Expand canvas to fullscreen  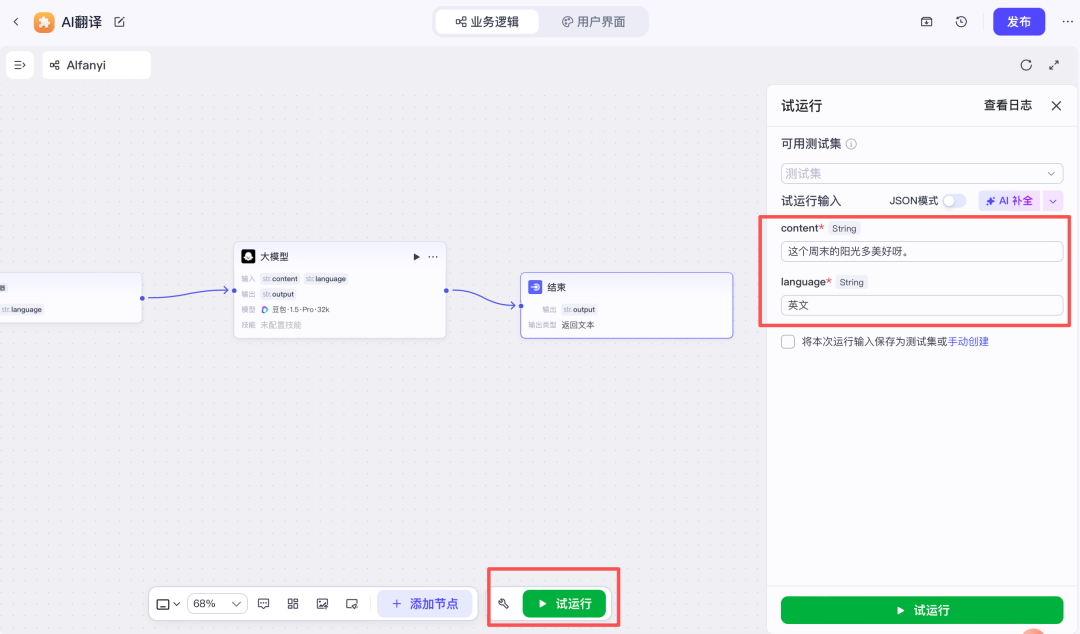[x=1054, y=65]
